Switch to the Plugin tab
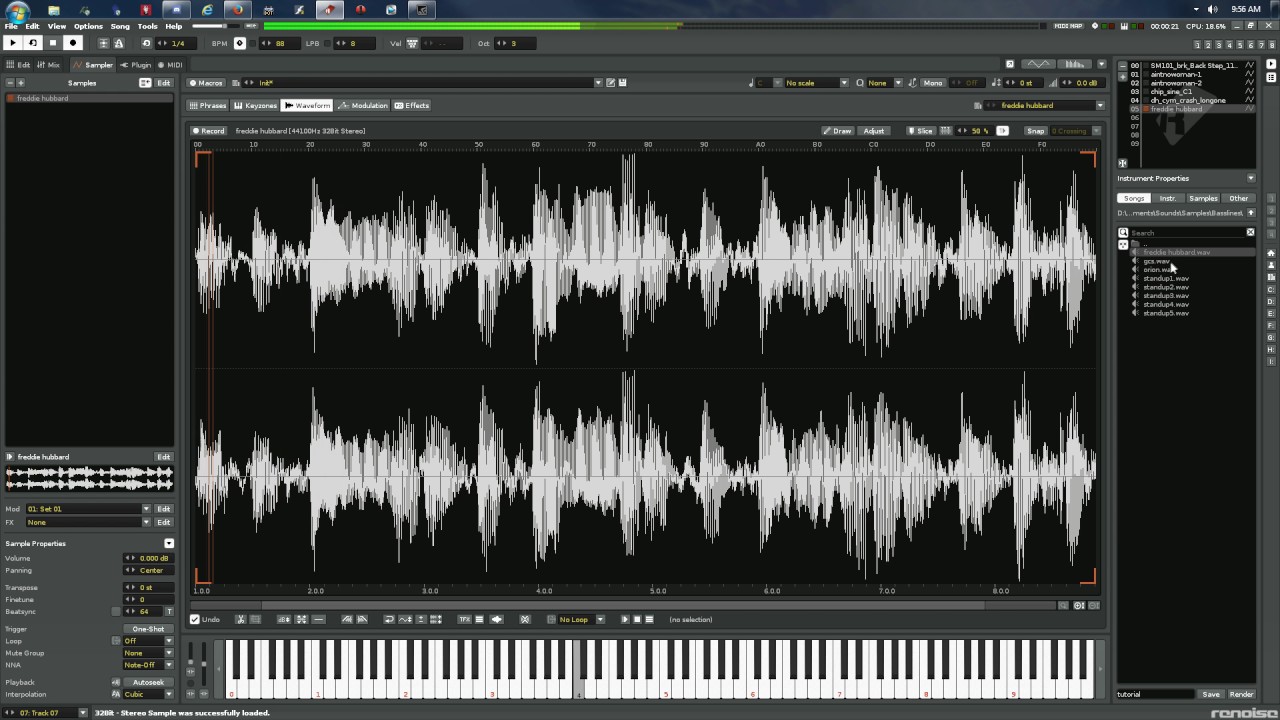 [135, 65]
